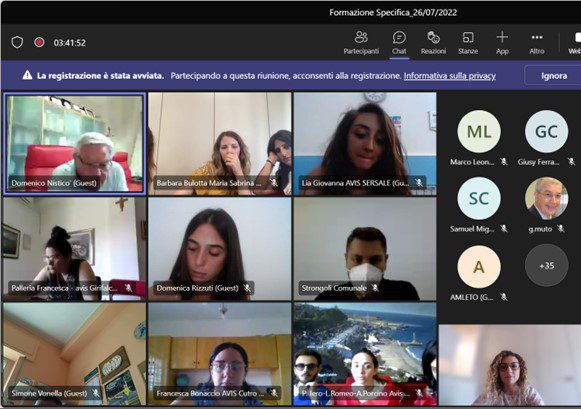This screenshot has width=581, height=409.
Task: Open the Partecipanti panel
Action: pyautogui.click(x=361, y=43)
